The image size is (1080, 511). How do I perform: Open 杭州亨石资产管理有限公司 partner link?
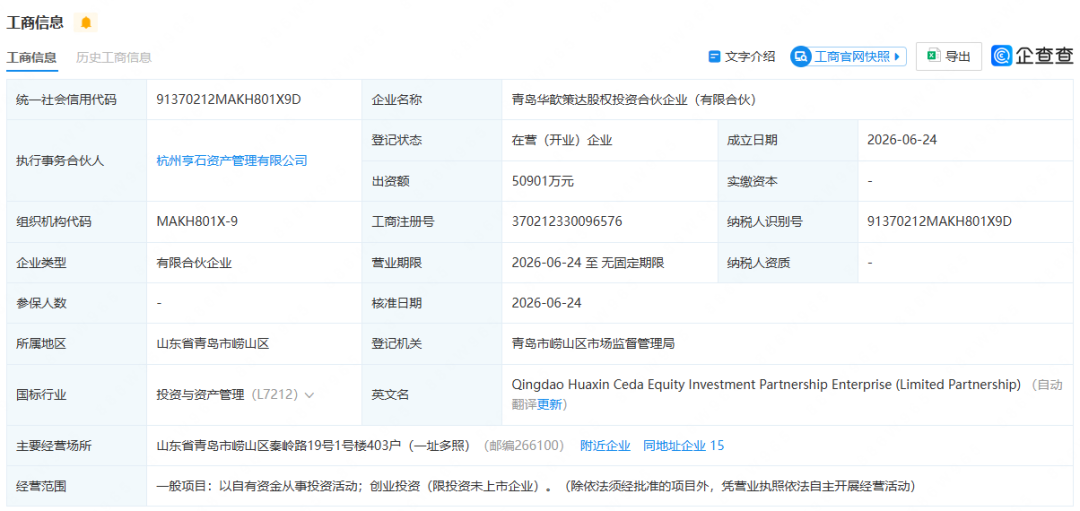(232, 160)
